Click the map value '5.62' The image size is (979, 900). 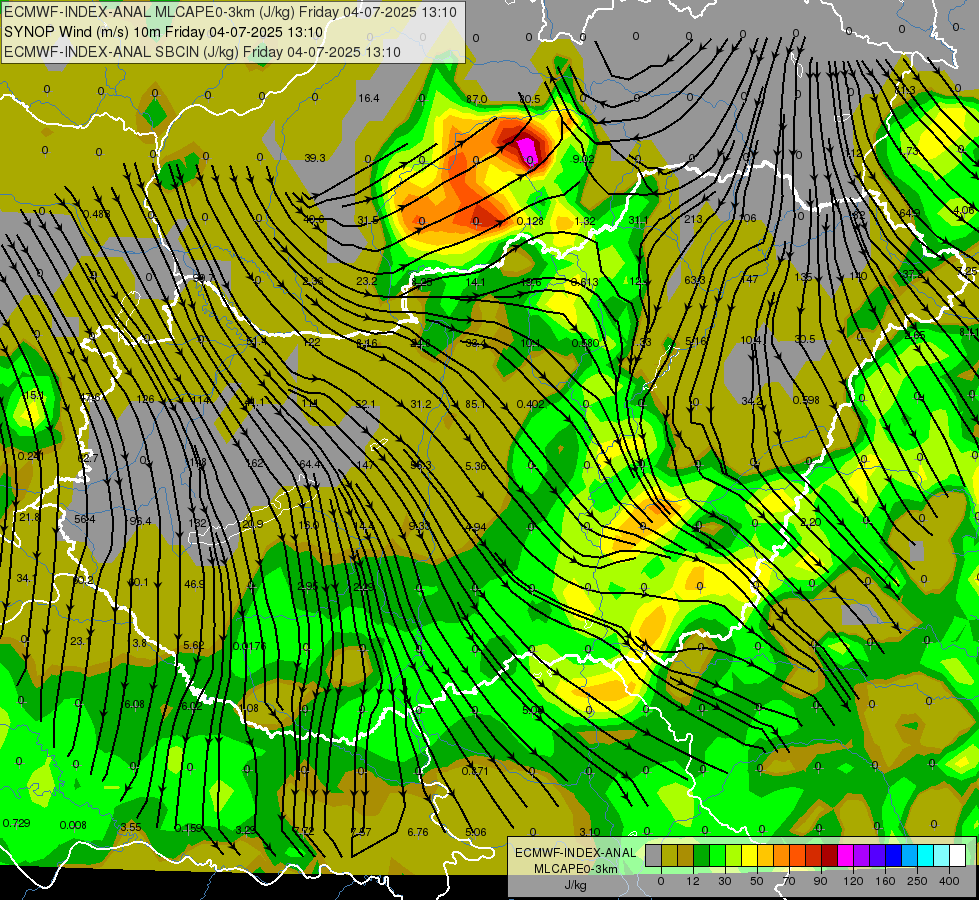tap(194, 645)
